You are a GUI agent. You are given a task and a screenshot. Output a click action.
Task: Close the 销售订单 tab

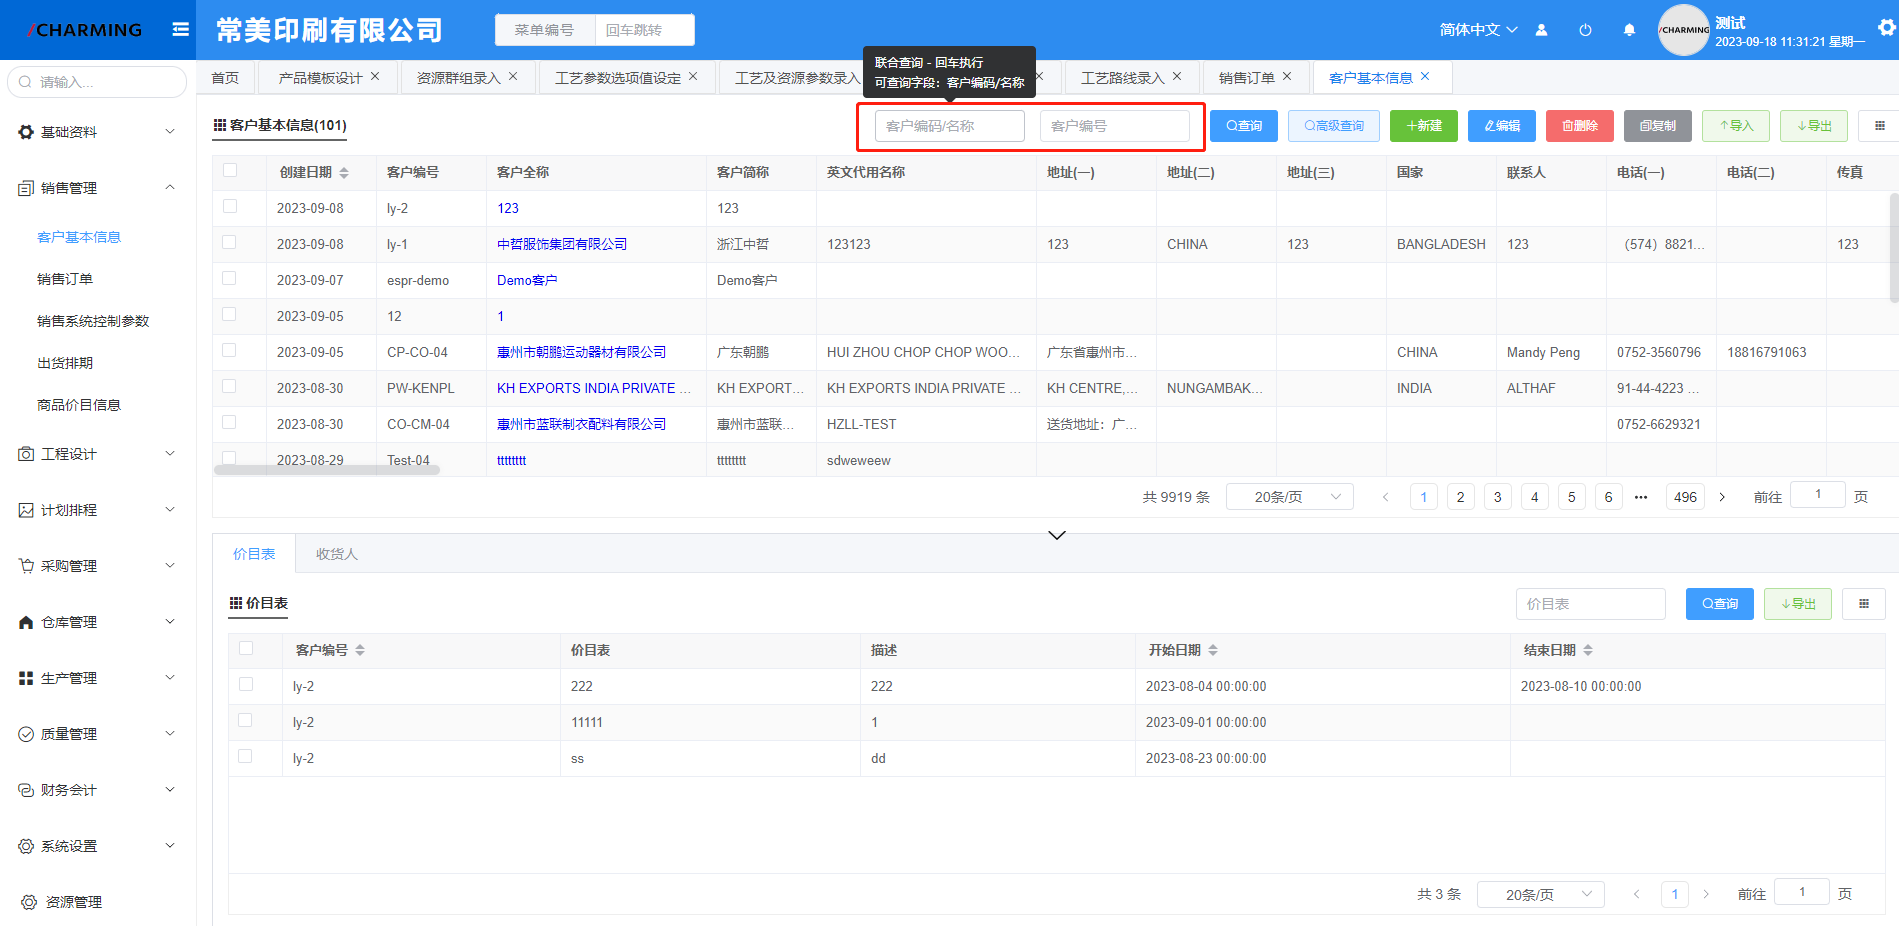(x=1287, y=76)
